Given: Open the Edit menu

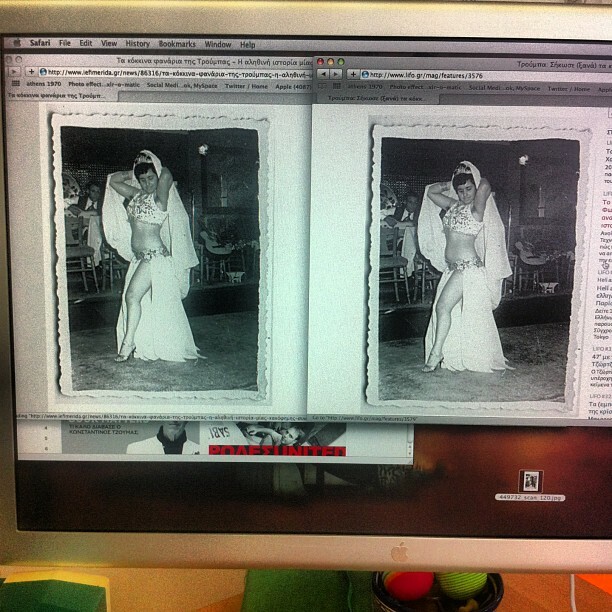Looking at the screenshot, I should coord(86,43).
